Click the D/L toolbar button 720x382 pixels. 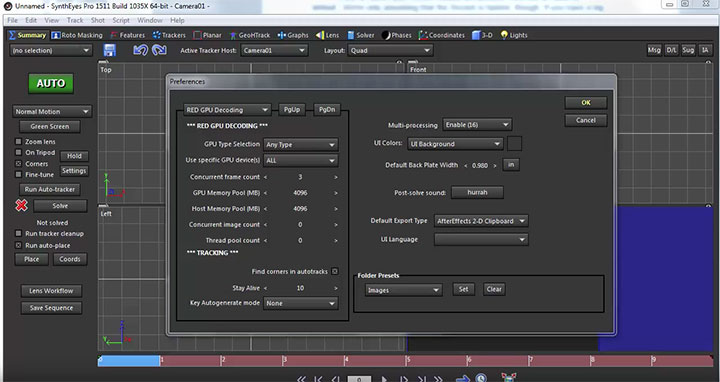(671, 50)
